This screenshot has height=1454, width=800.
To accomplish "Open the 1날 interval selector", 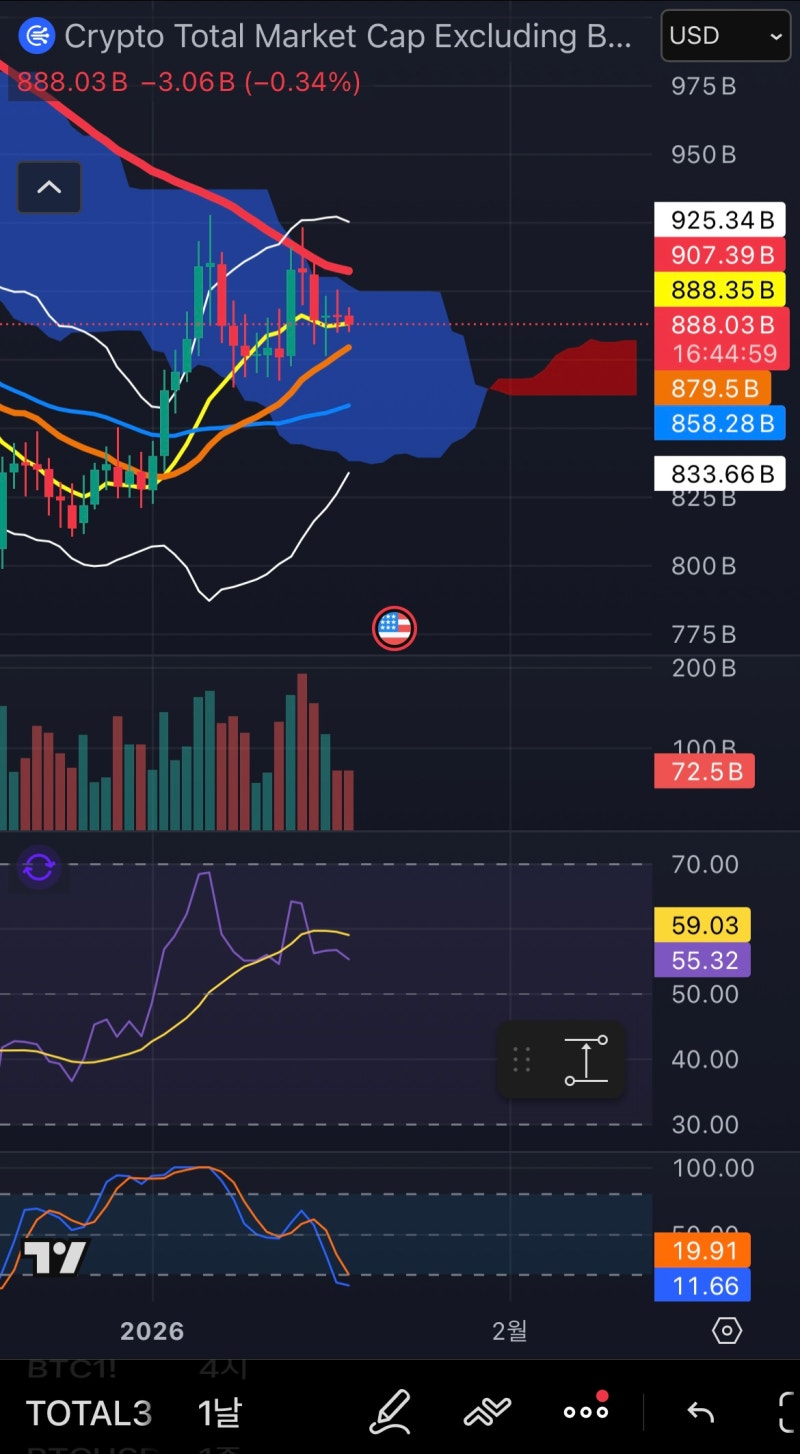I will [x=220, y=1412].
